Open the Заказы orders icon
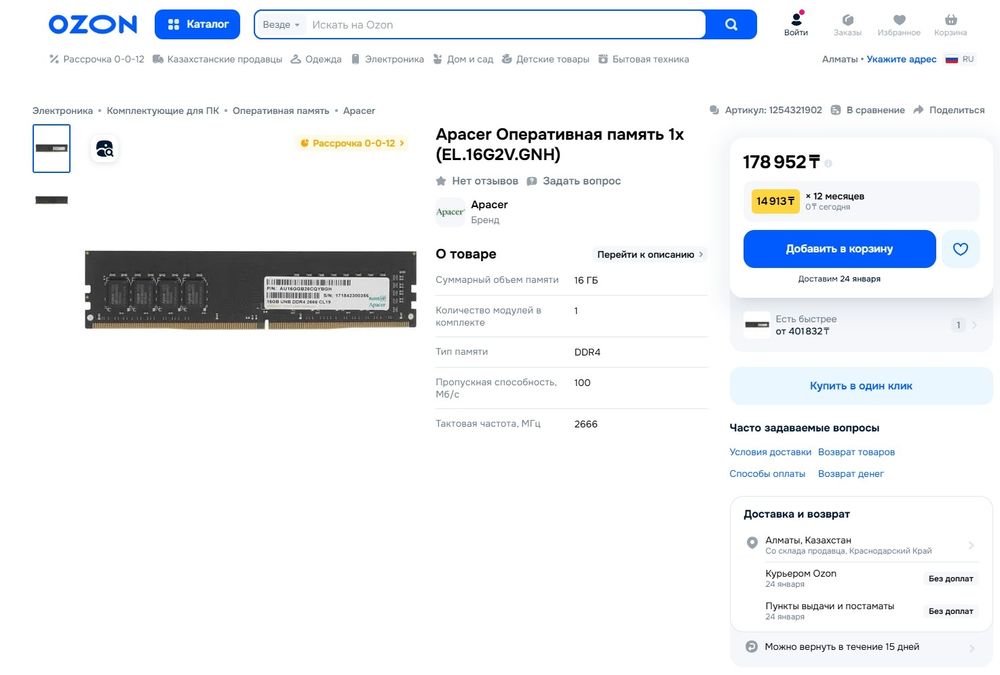Screen dimensions: 1000x675 (847, 25)
